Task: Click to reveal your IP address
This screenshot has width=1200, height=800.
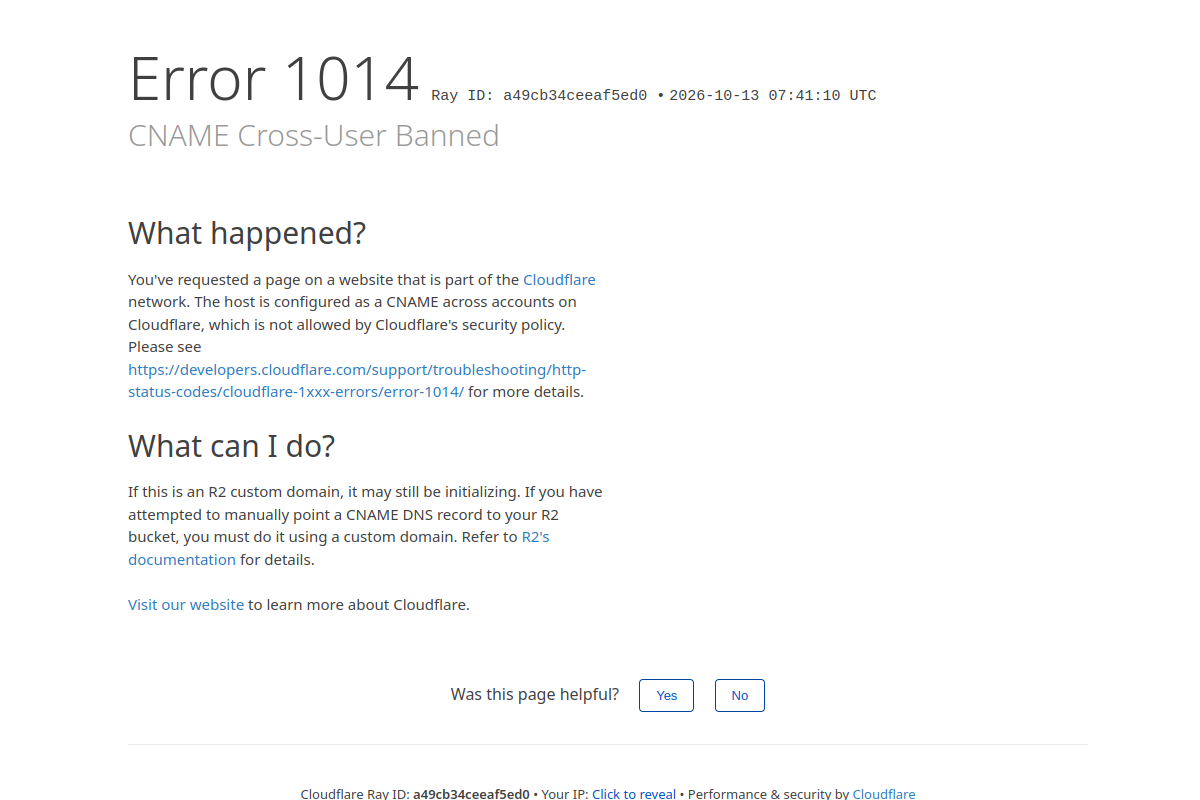Action: (x=634, y=794)
